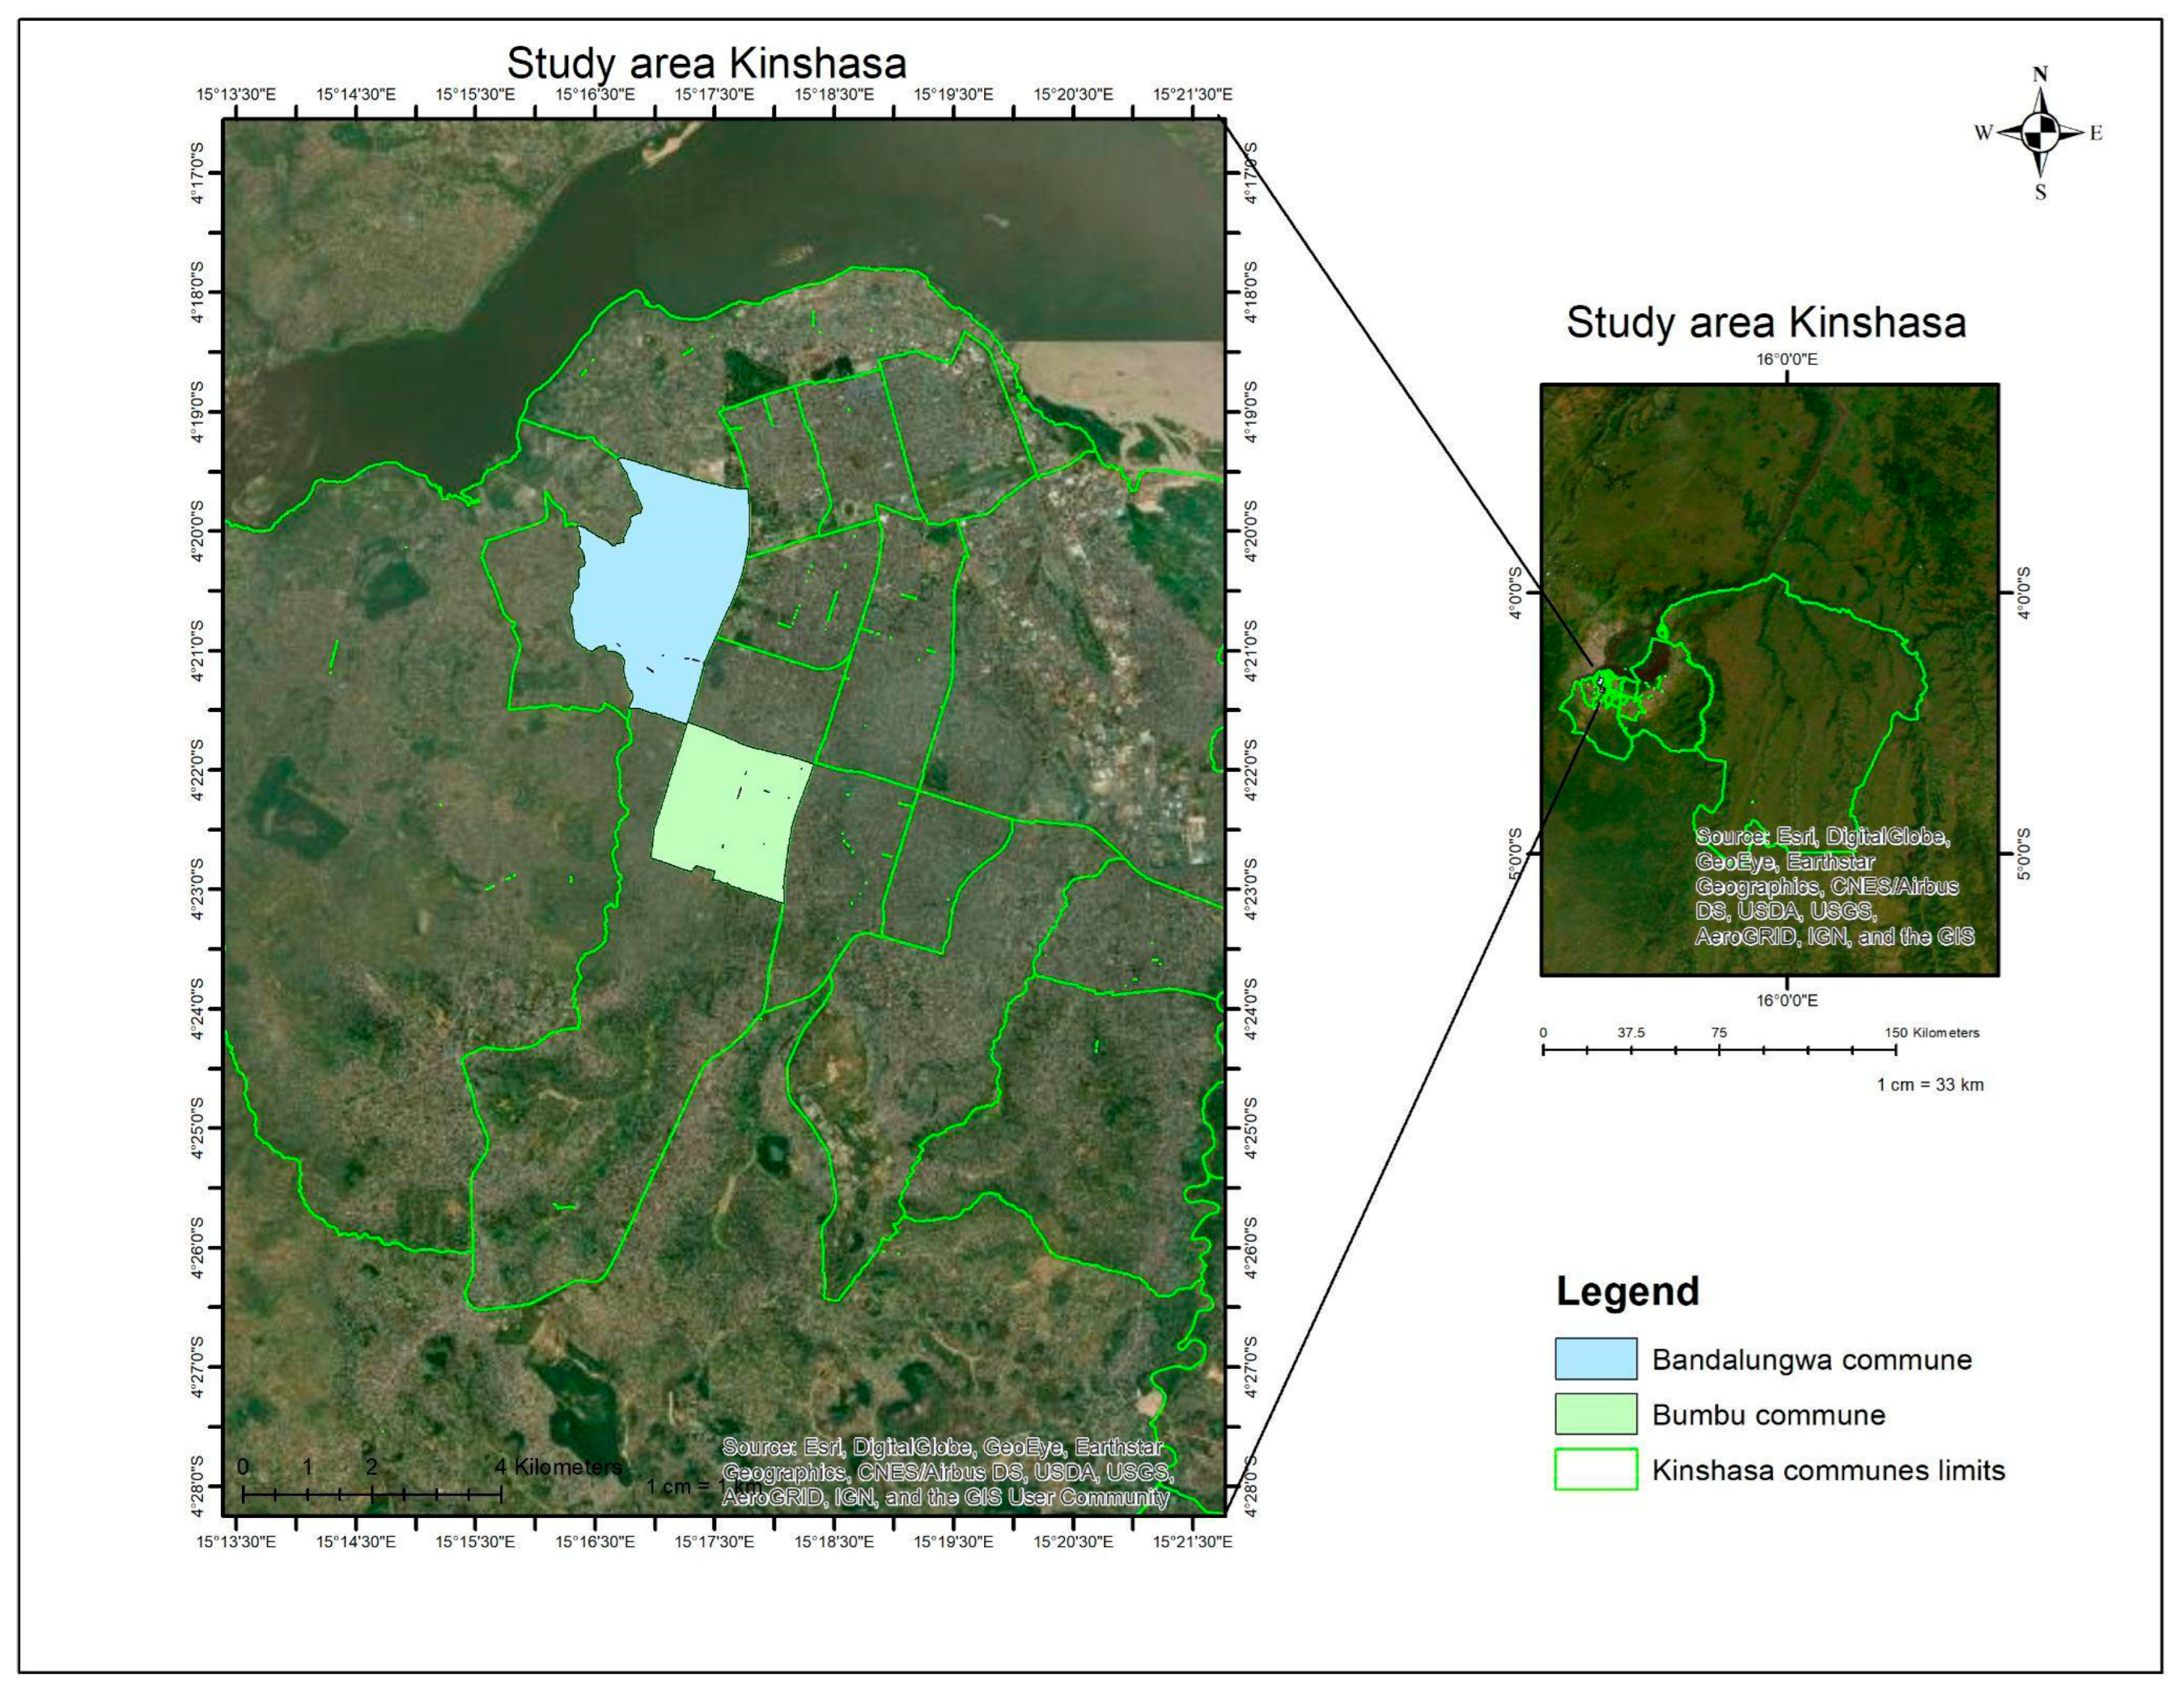The image size is (2184, 1700).
Task: Click the inset overview satellite map
Action: (1768, 680)
